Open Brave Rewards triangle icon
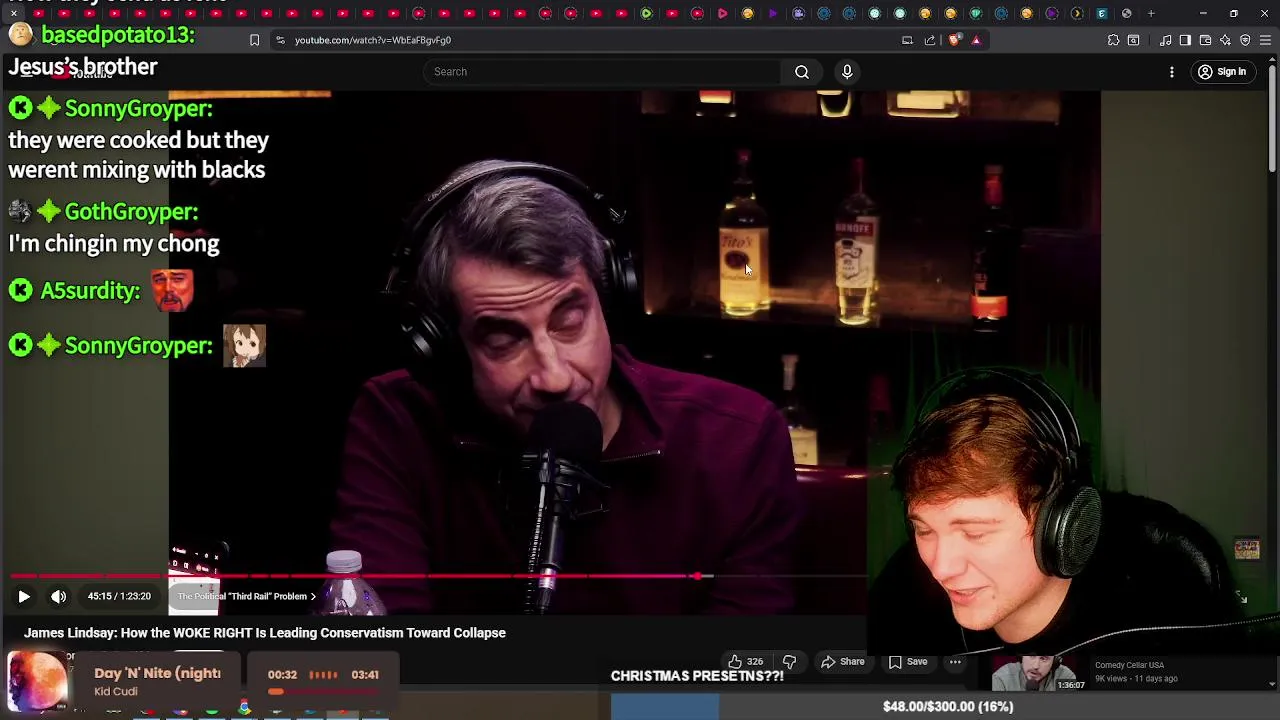The image size is (1280, 720). click(x=976, y=40)
